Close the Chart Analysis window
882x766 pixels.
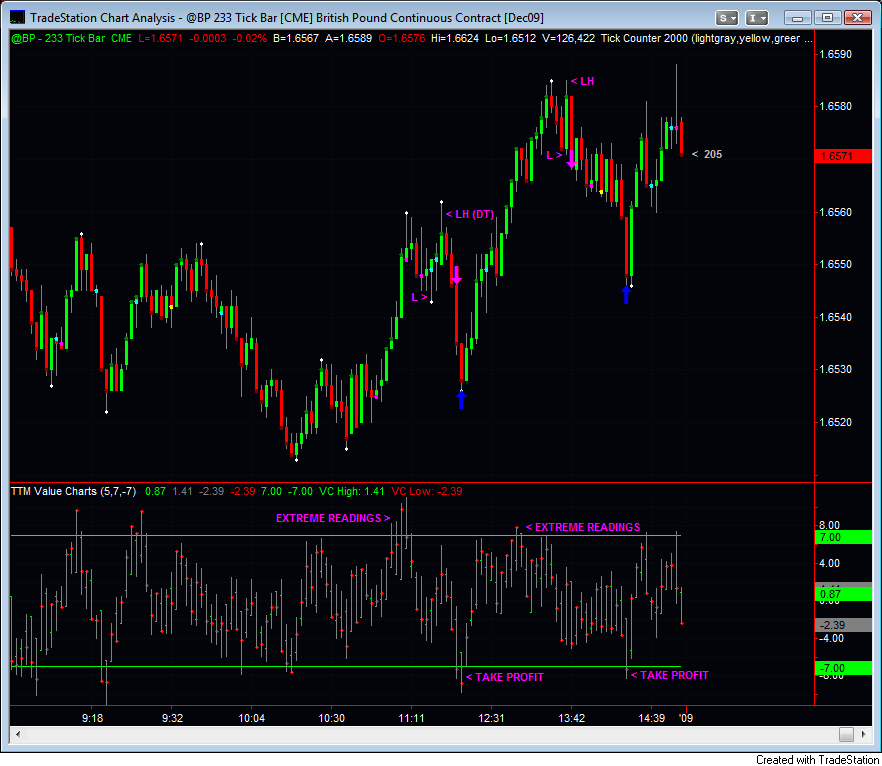point(858,18)
